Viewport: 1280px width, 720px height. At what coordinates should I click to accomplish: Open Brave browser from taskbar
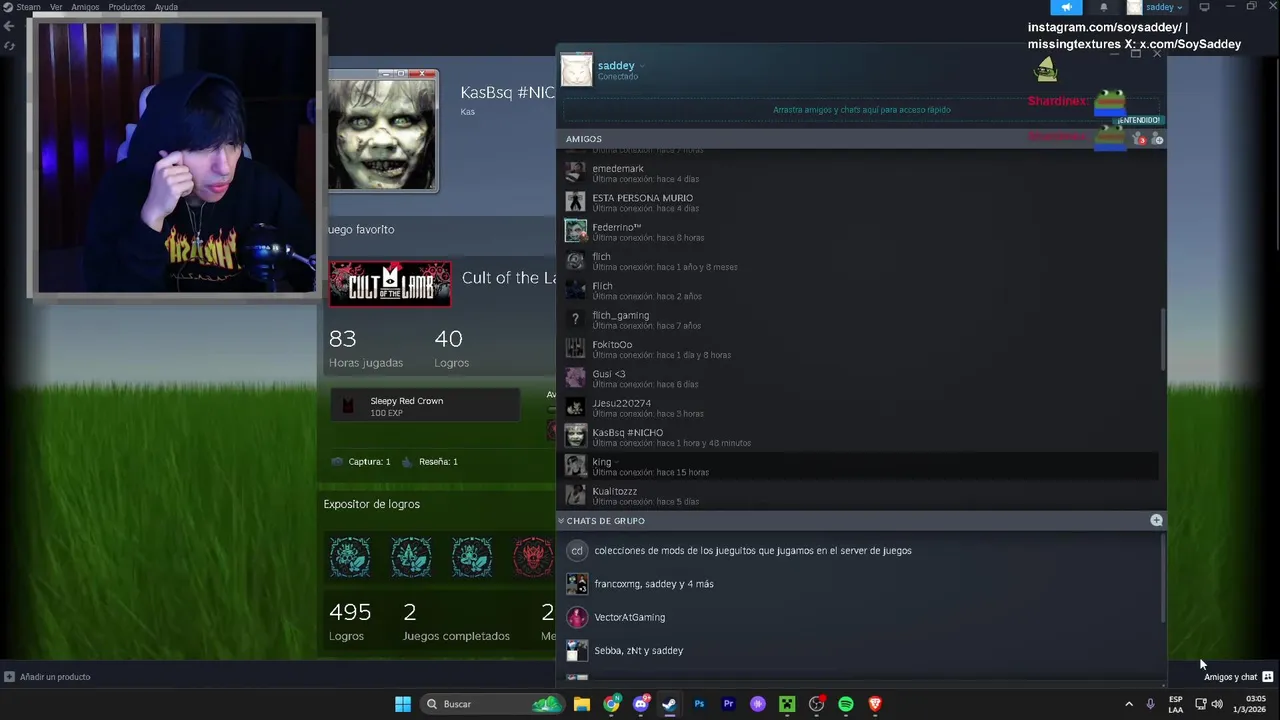click(x=875, y=704)
